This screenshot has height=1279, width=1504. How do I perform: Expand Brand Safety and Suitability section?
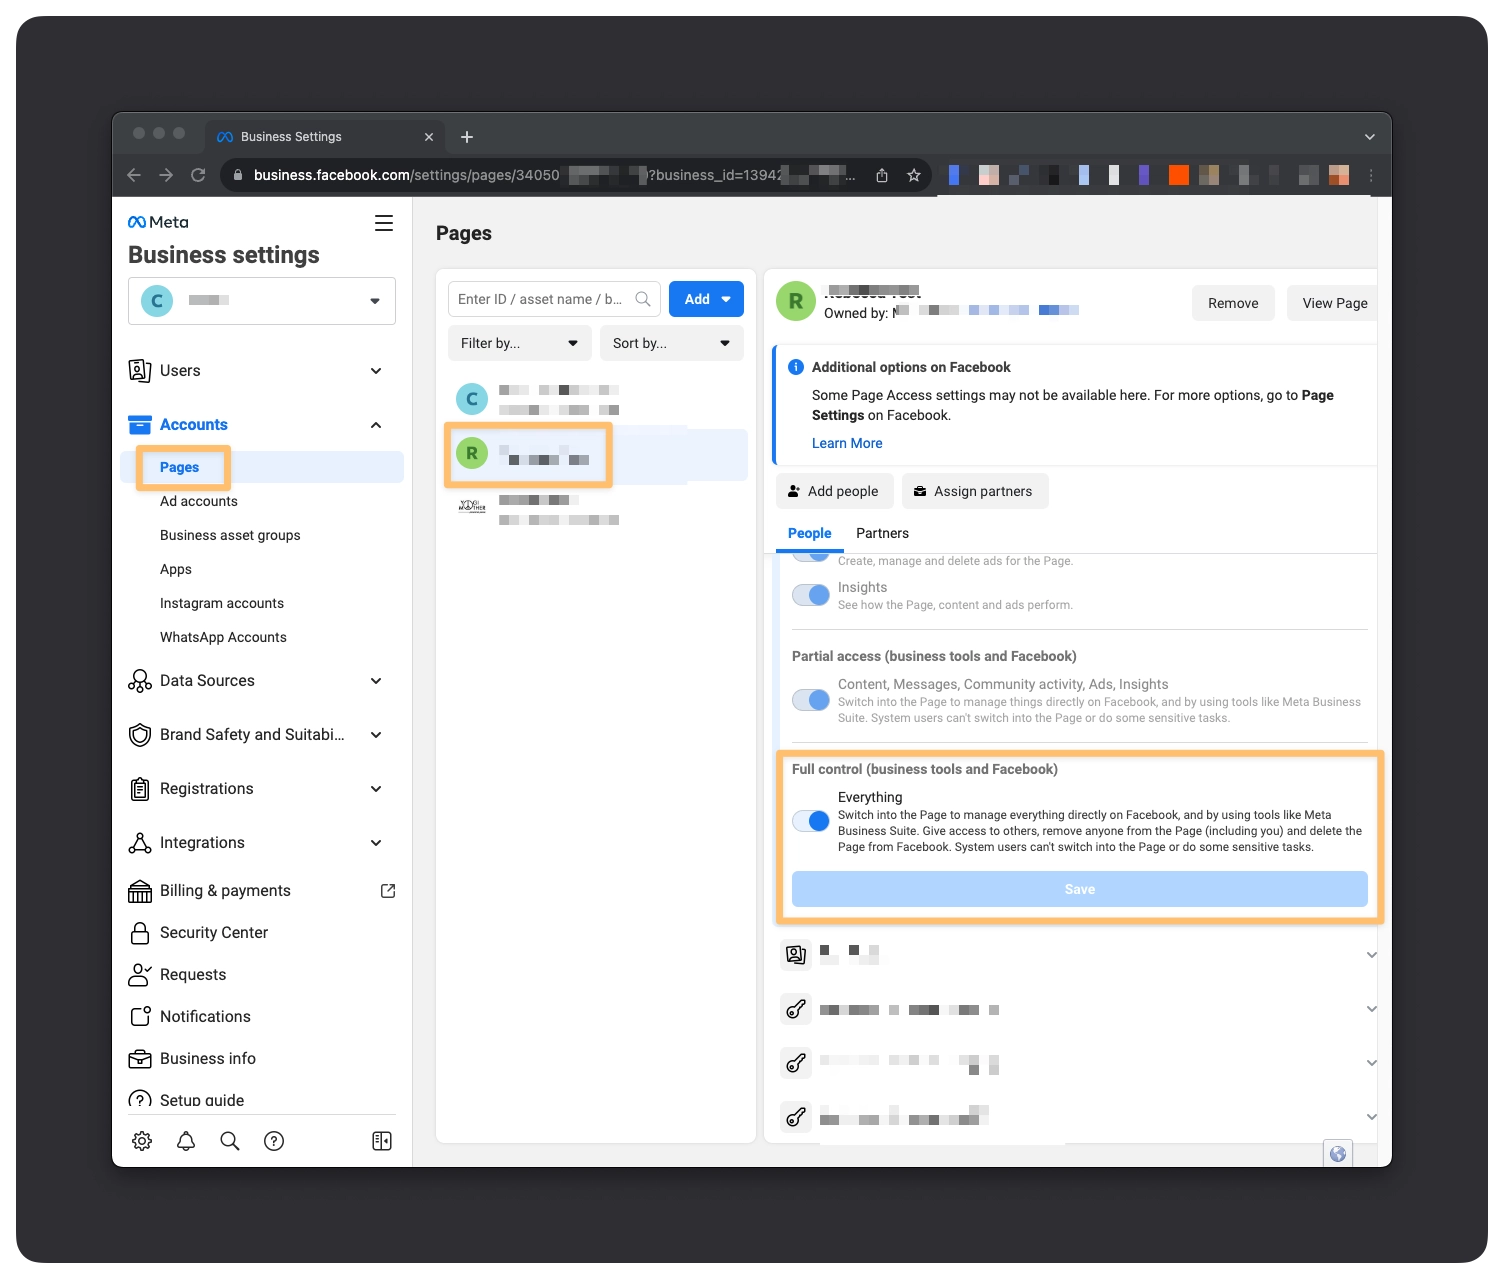376,735
